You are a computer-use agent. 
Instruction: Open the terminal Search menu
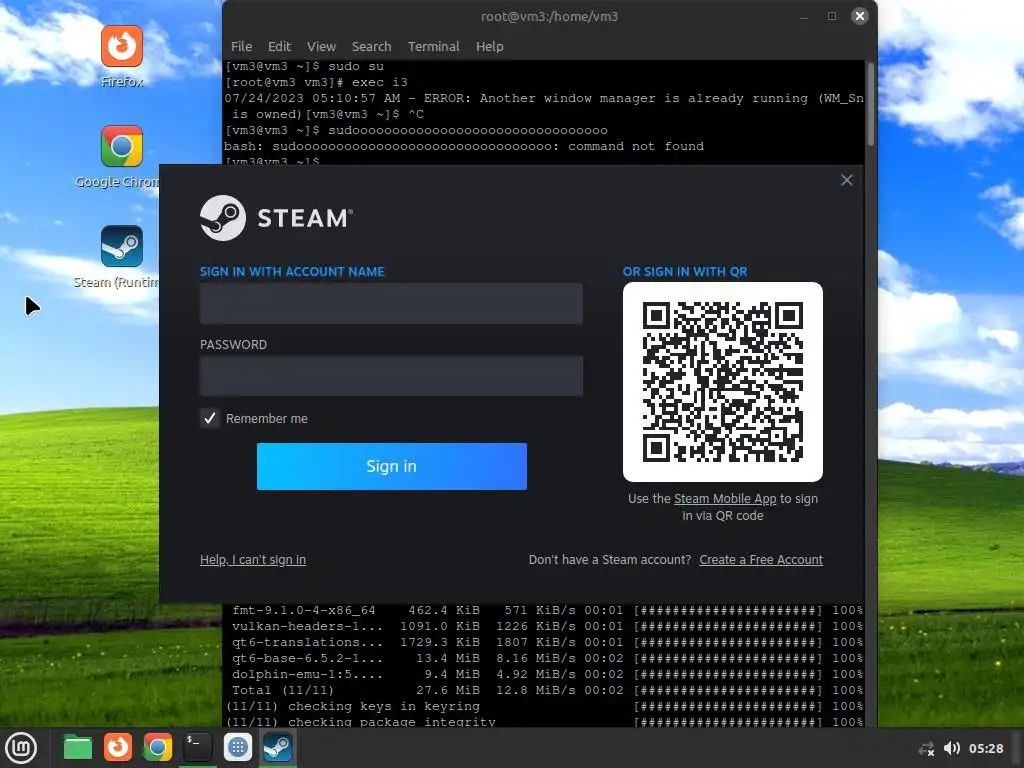[372, 46]
